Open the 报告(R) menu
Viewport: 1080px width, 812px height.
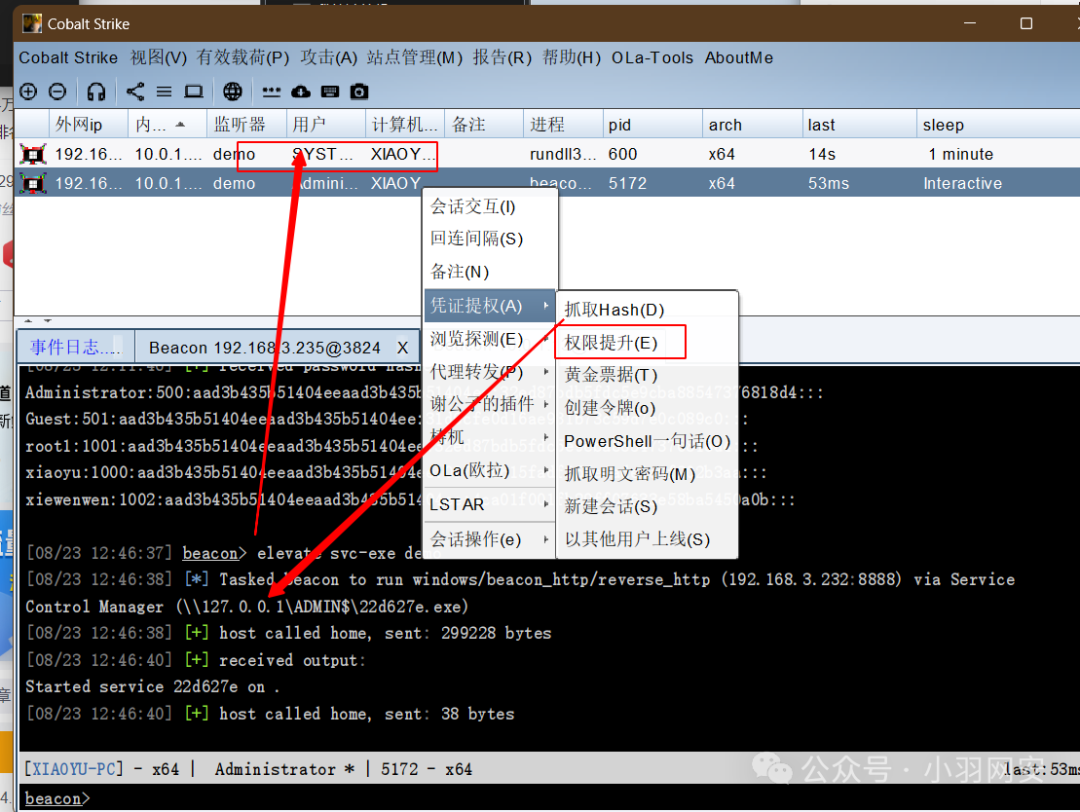(502, 58)
